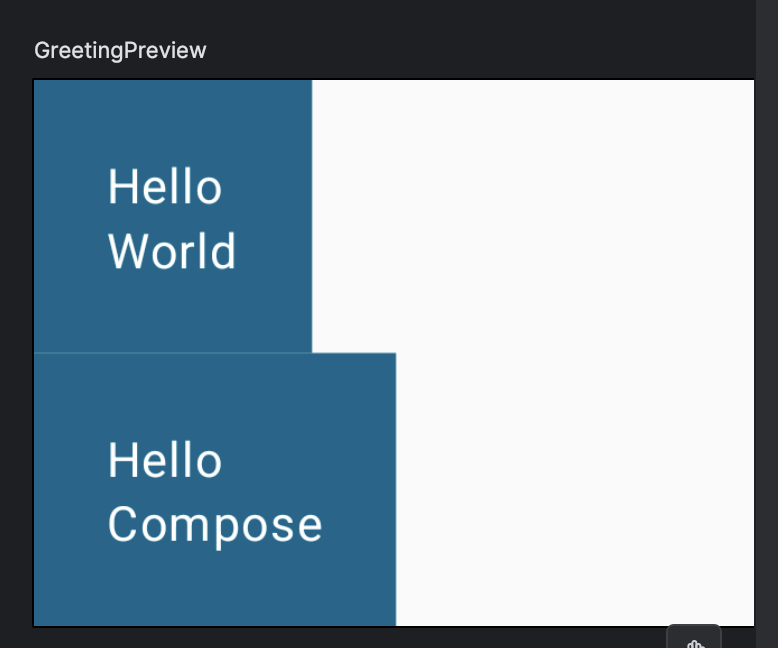Select the word World in the first card
Viewport: 778px width, 648px height.
point(172,251)
